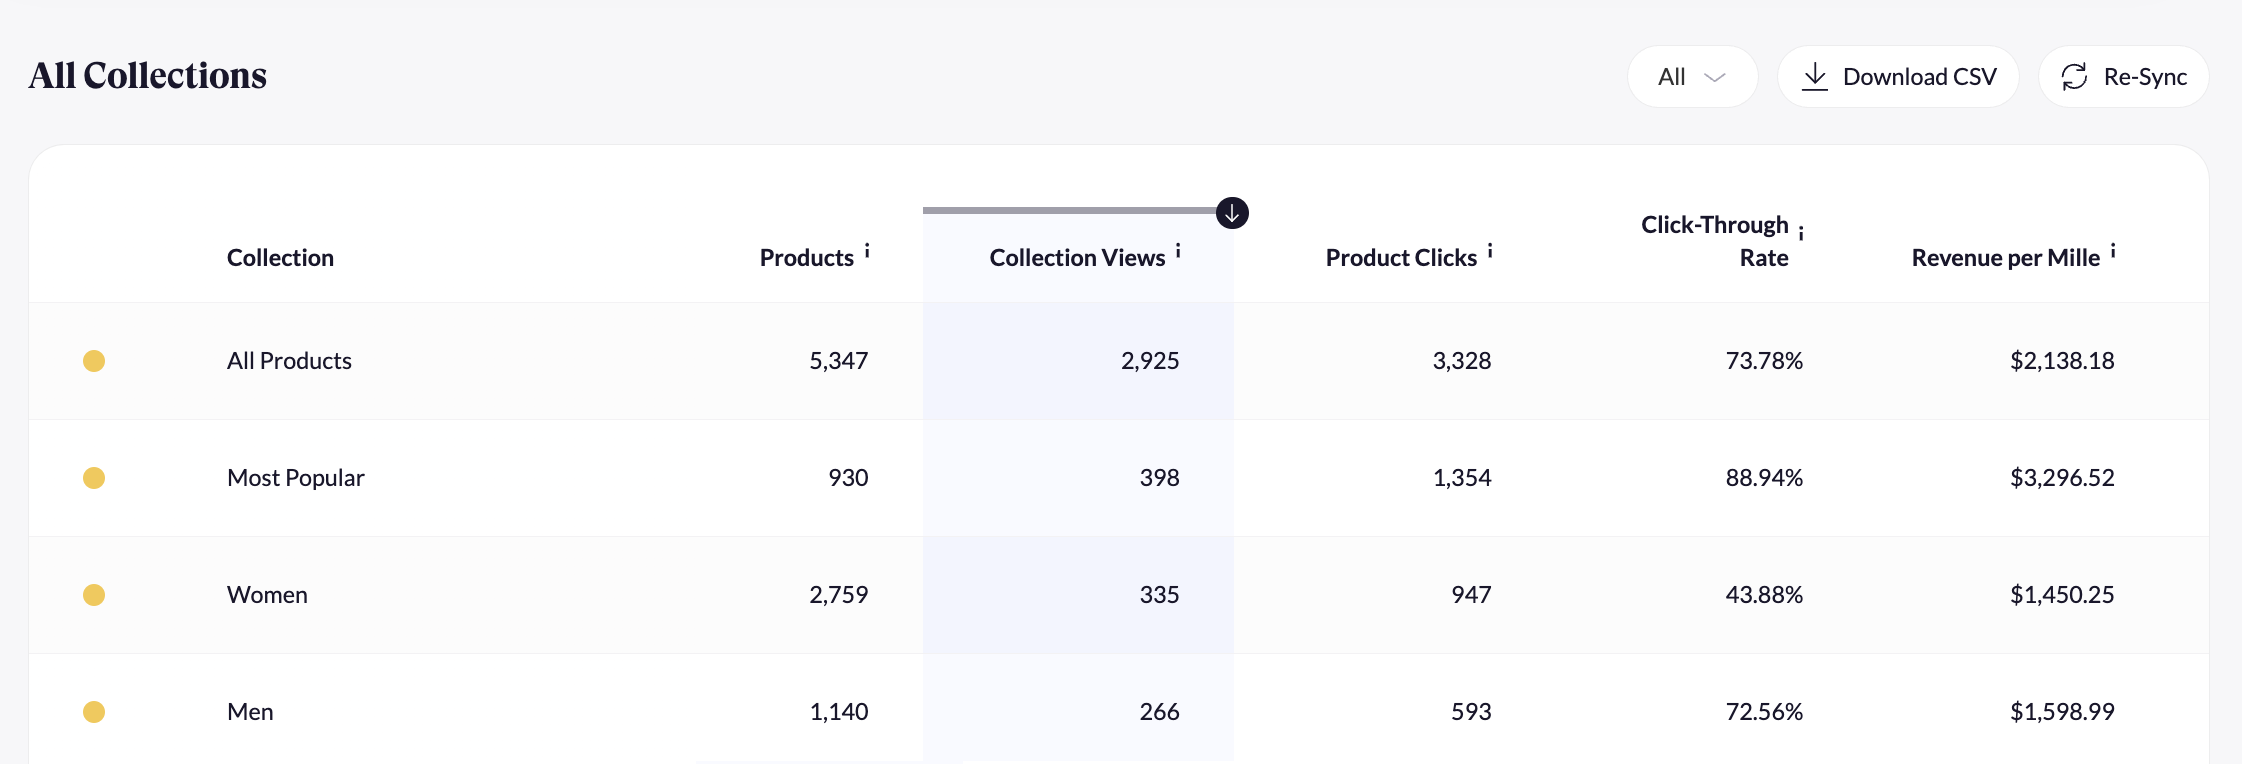
Task: Open the Women collection
Action: [x=267, y=595]
